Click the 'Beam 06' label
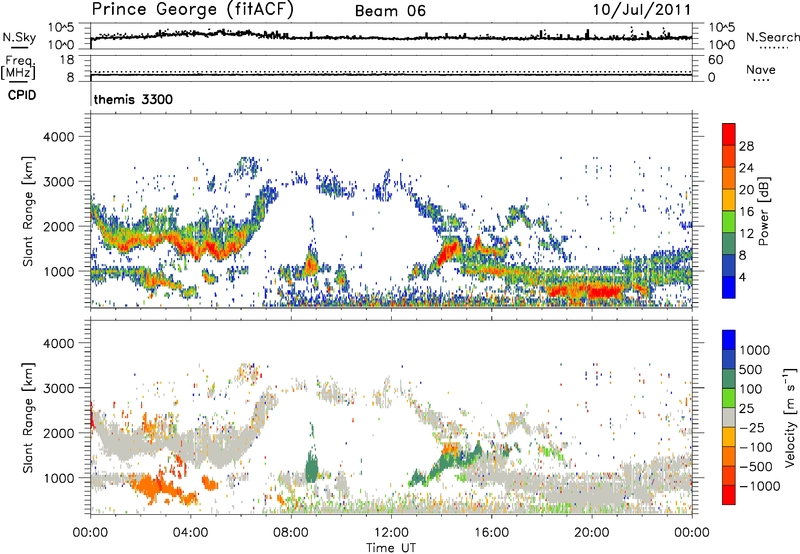The height and width of the screenshot is (554, 800). [x=390, y=11]
